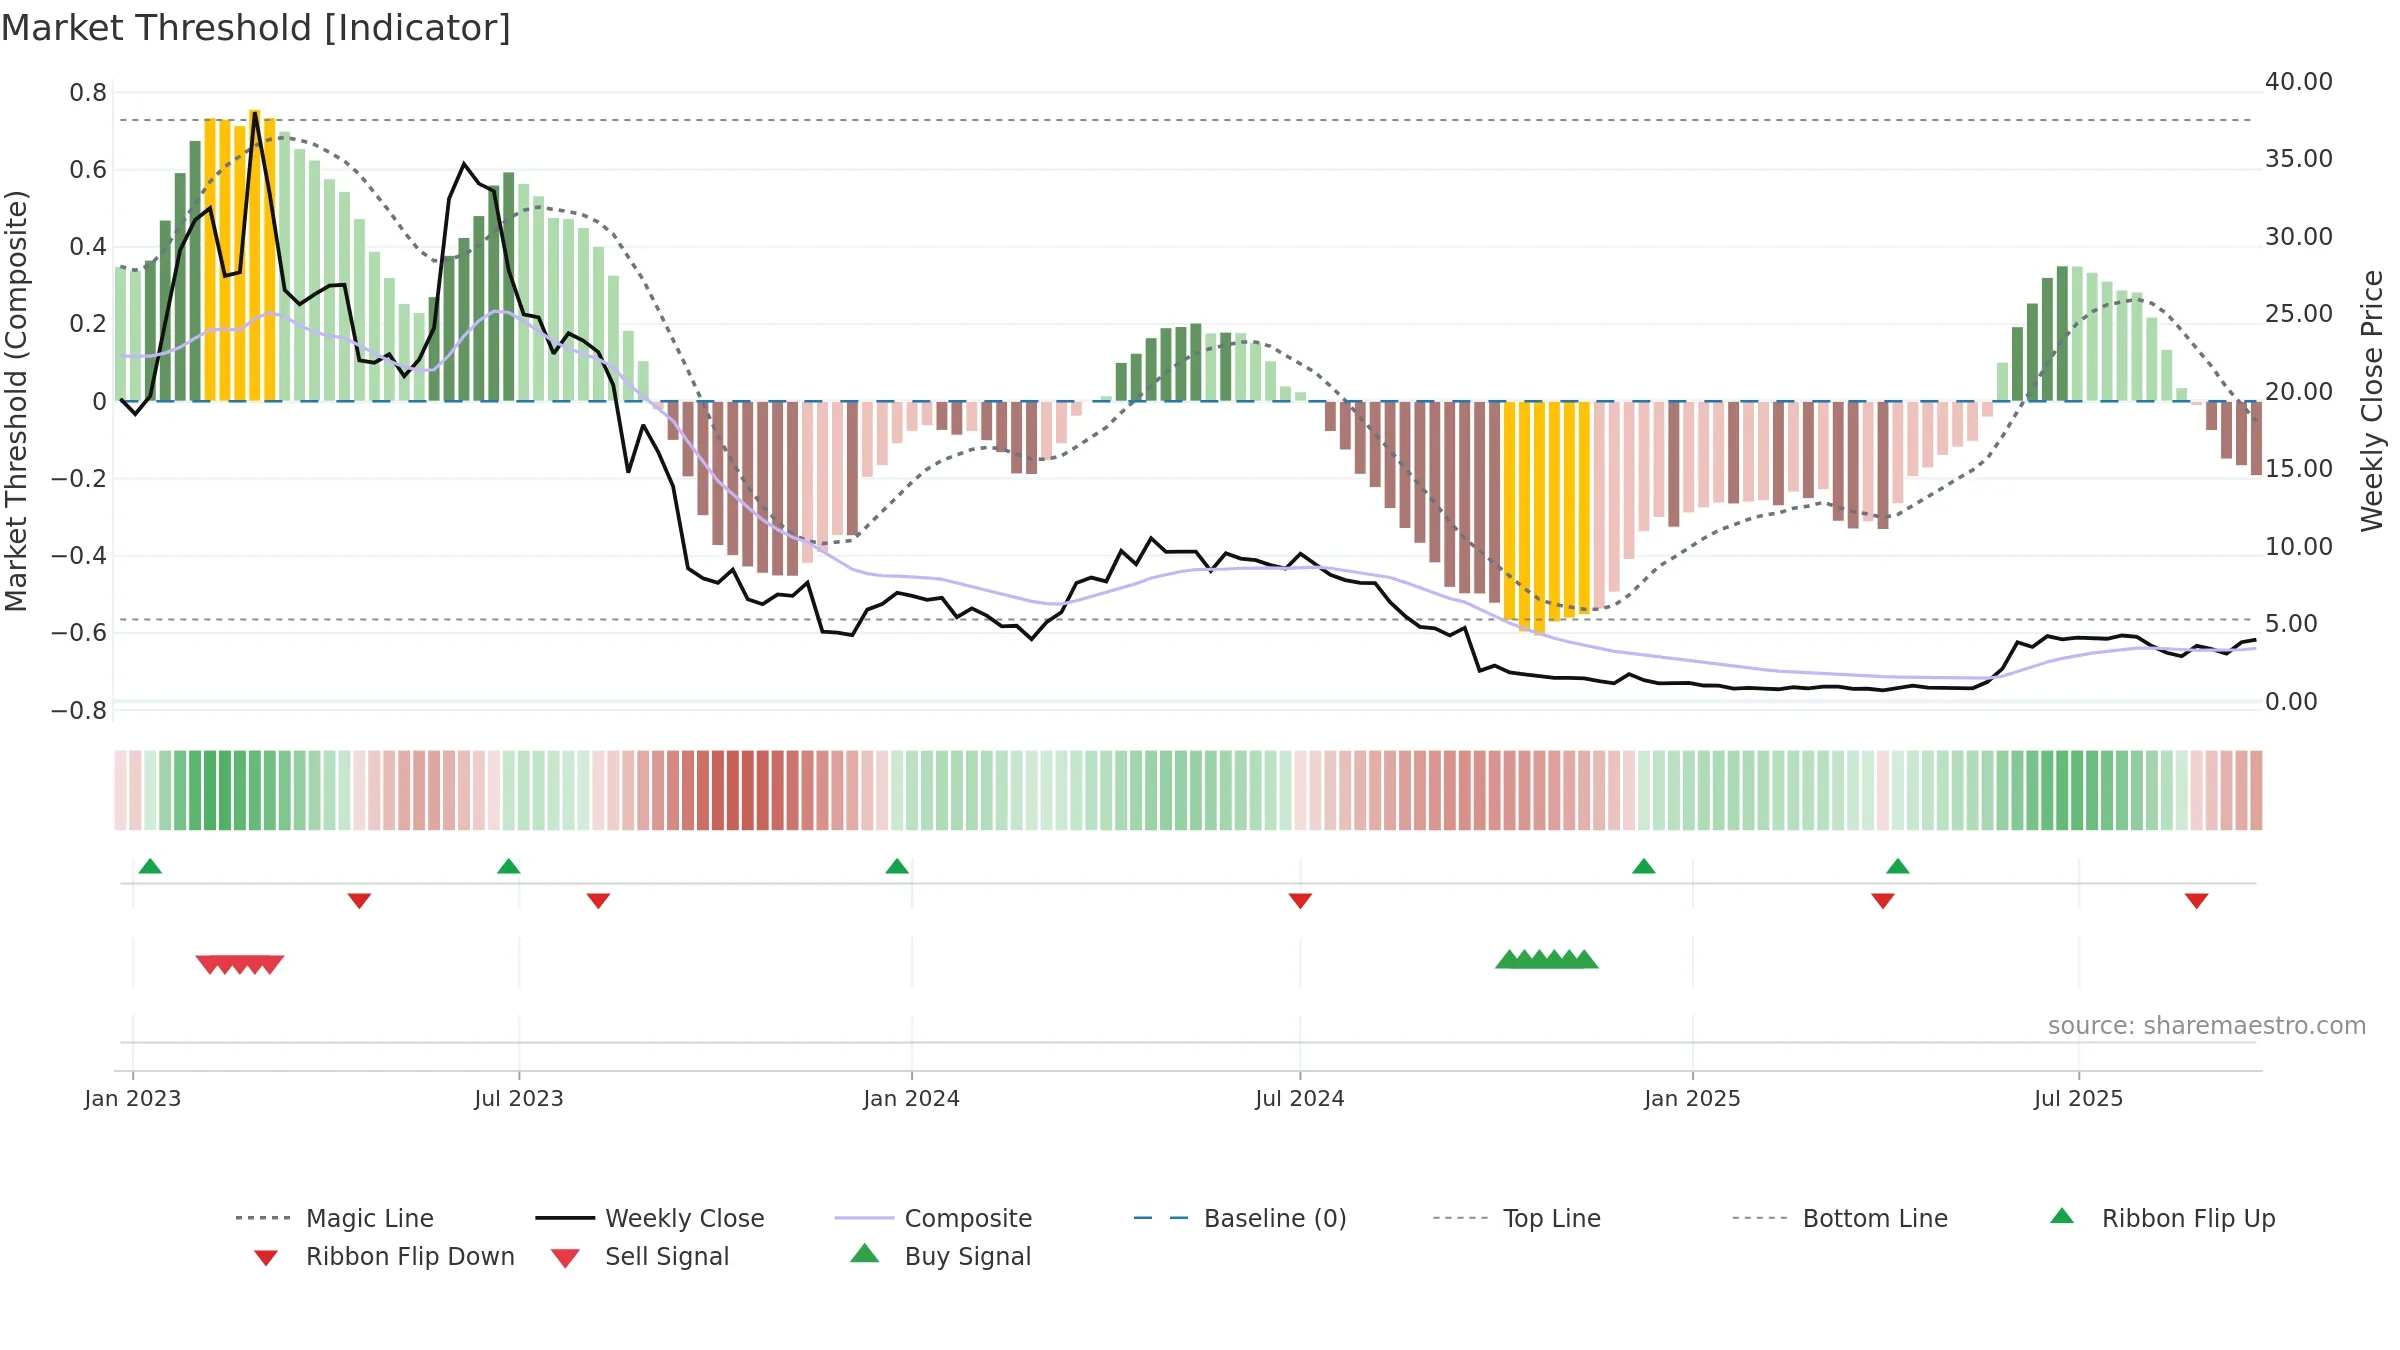2400x1350 pixels.
Task: Click the Jan 2024 x-axis label
Action: [912, 1099]
